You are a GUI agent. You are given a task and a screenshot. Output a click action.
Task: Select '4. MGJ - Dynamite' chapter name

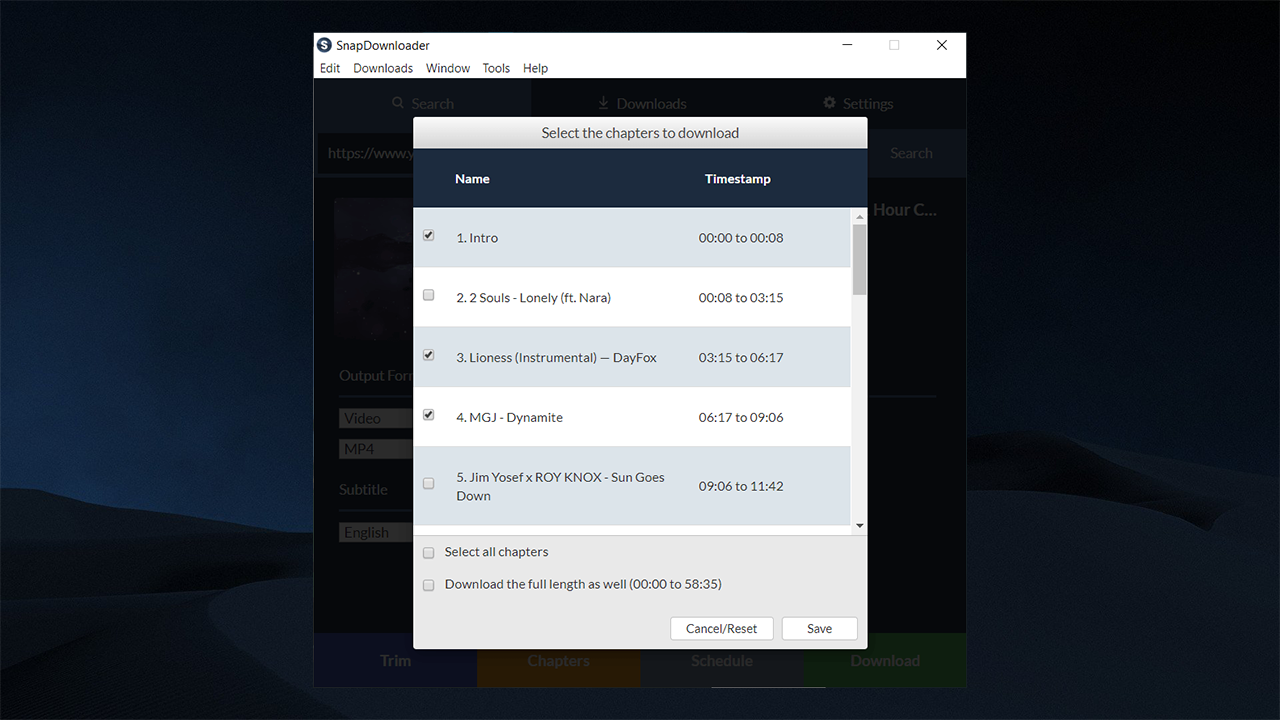click(509, 418)
